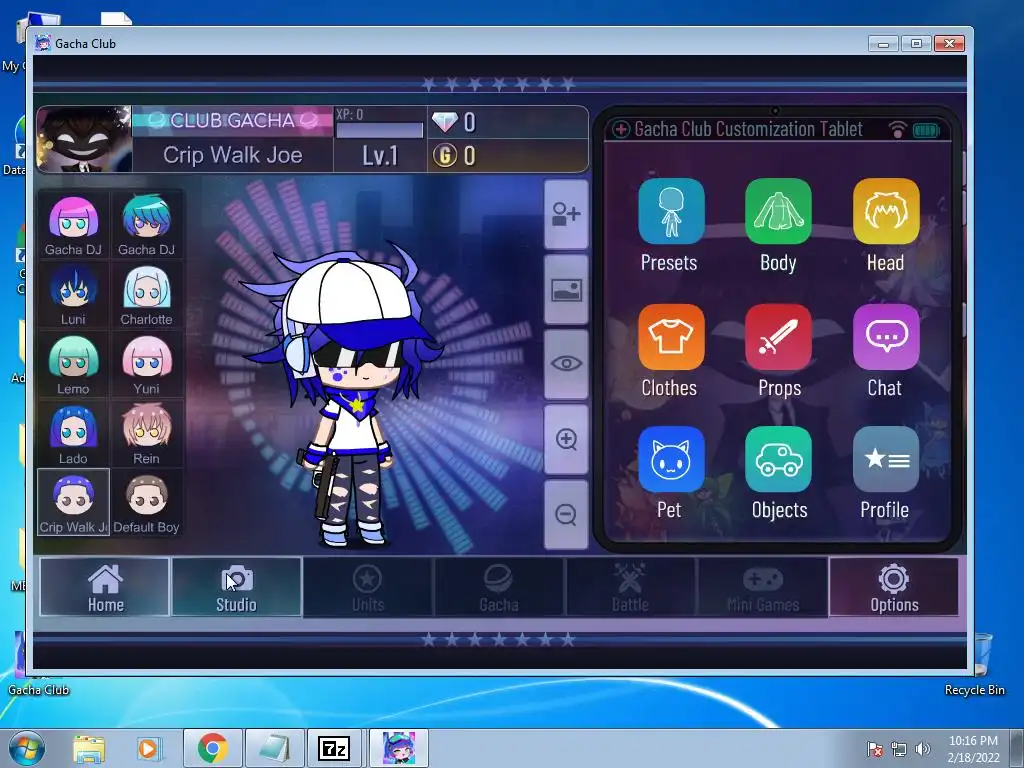Open the Chat bubble icon
Screen dimensions: 1024x768
point(886,336)
